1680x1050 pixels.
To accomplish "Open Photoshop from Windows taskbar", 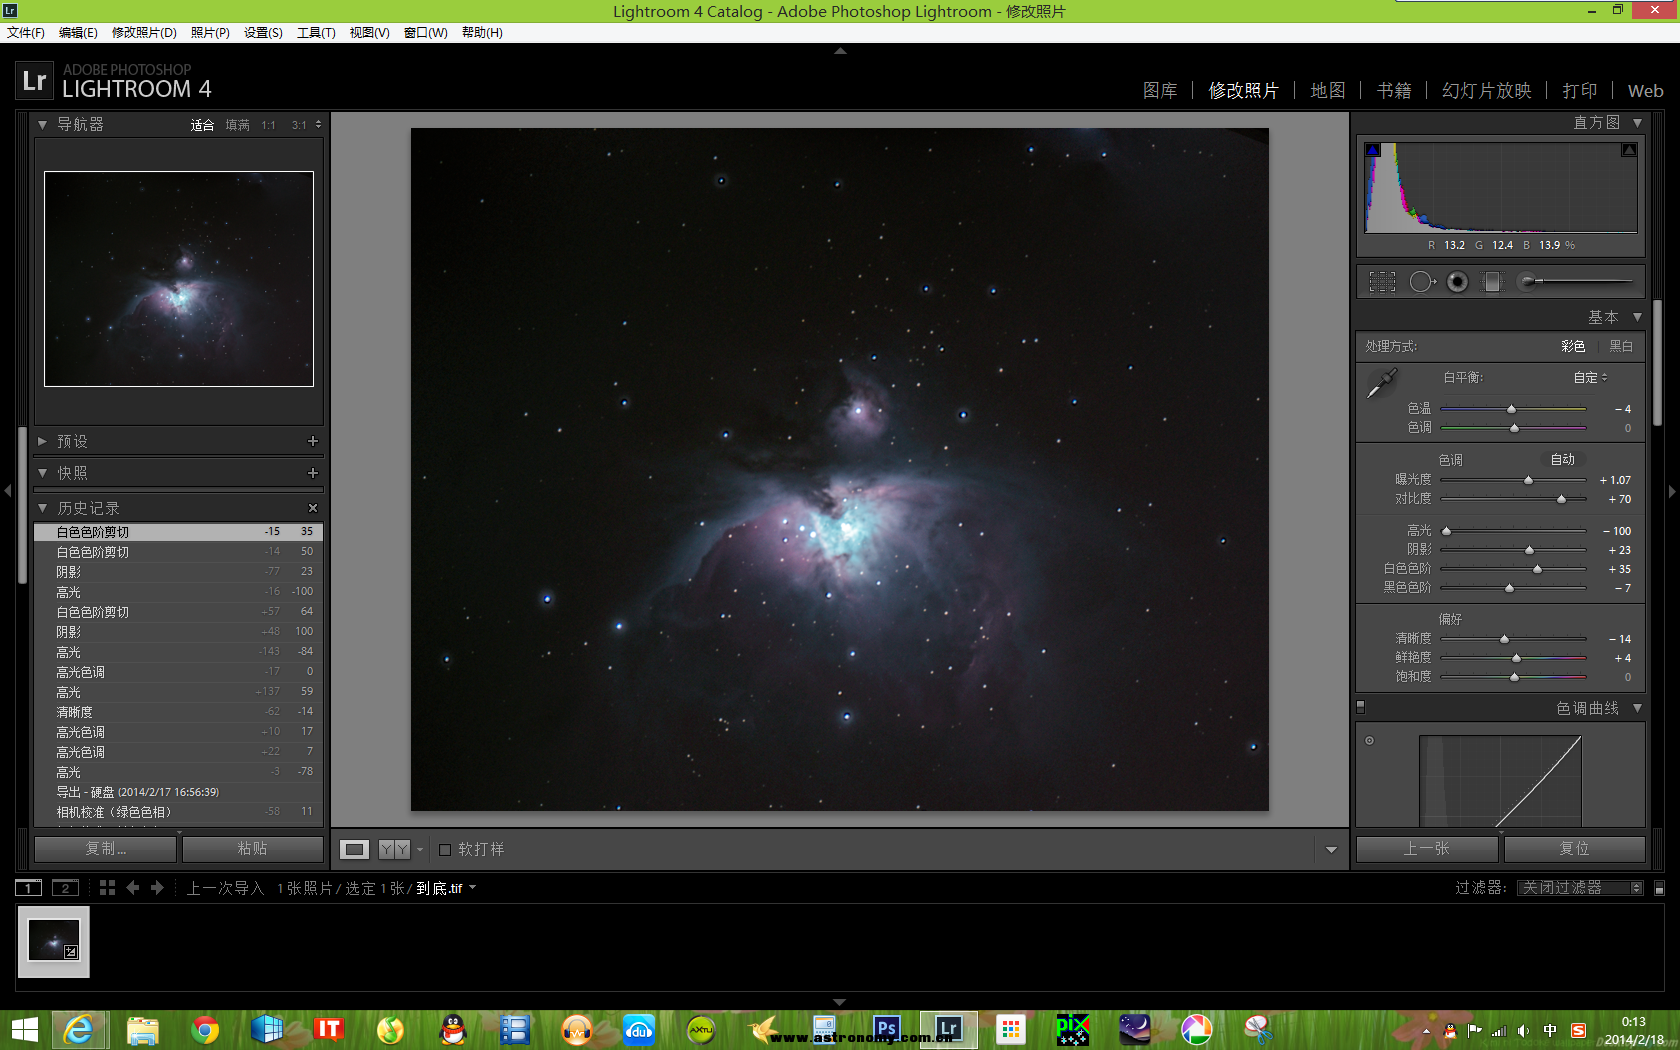I will pos(886,1028).
